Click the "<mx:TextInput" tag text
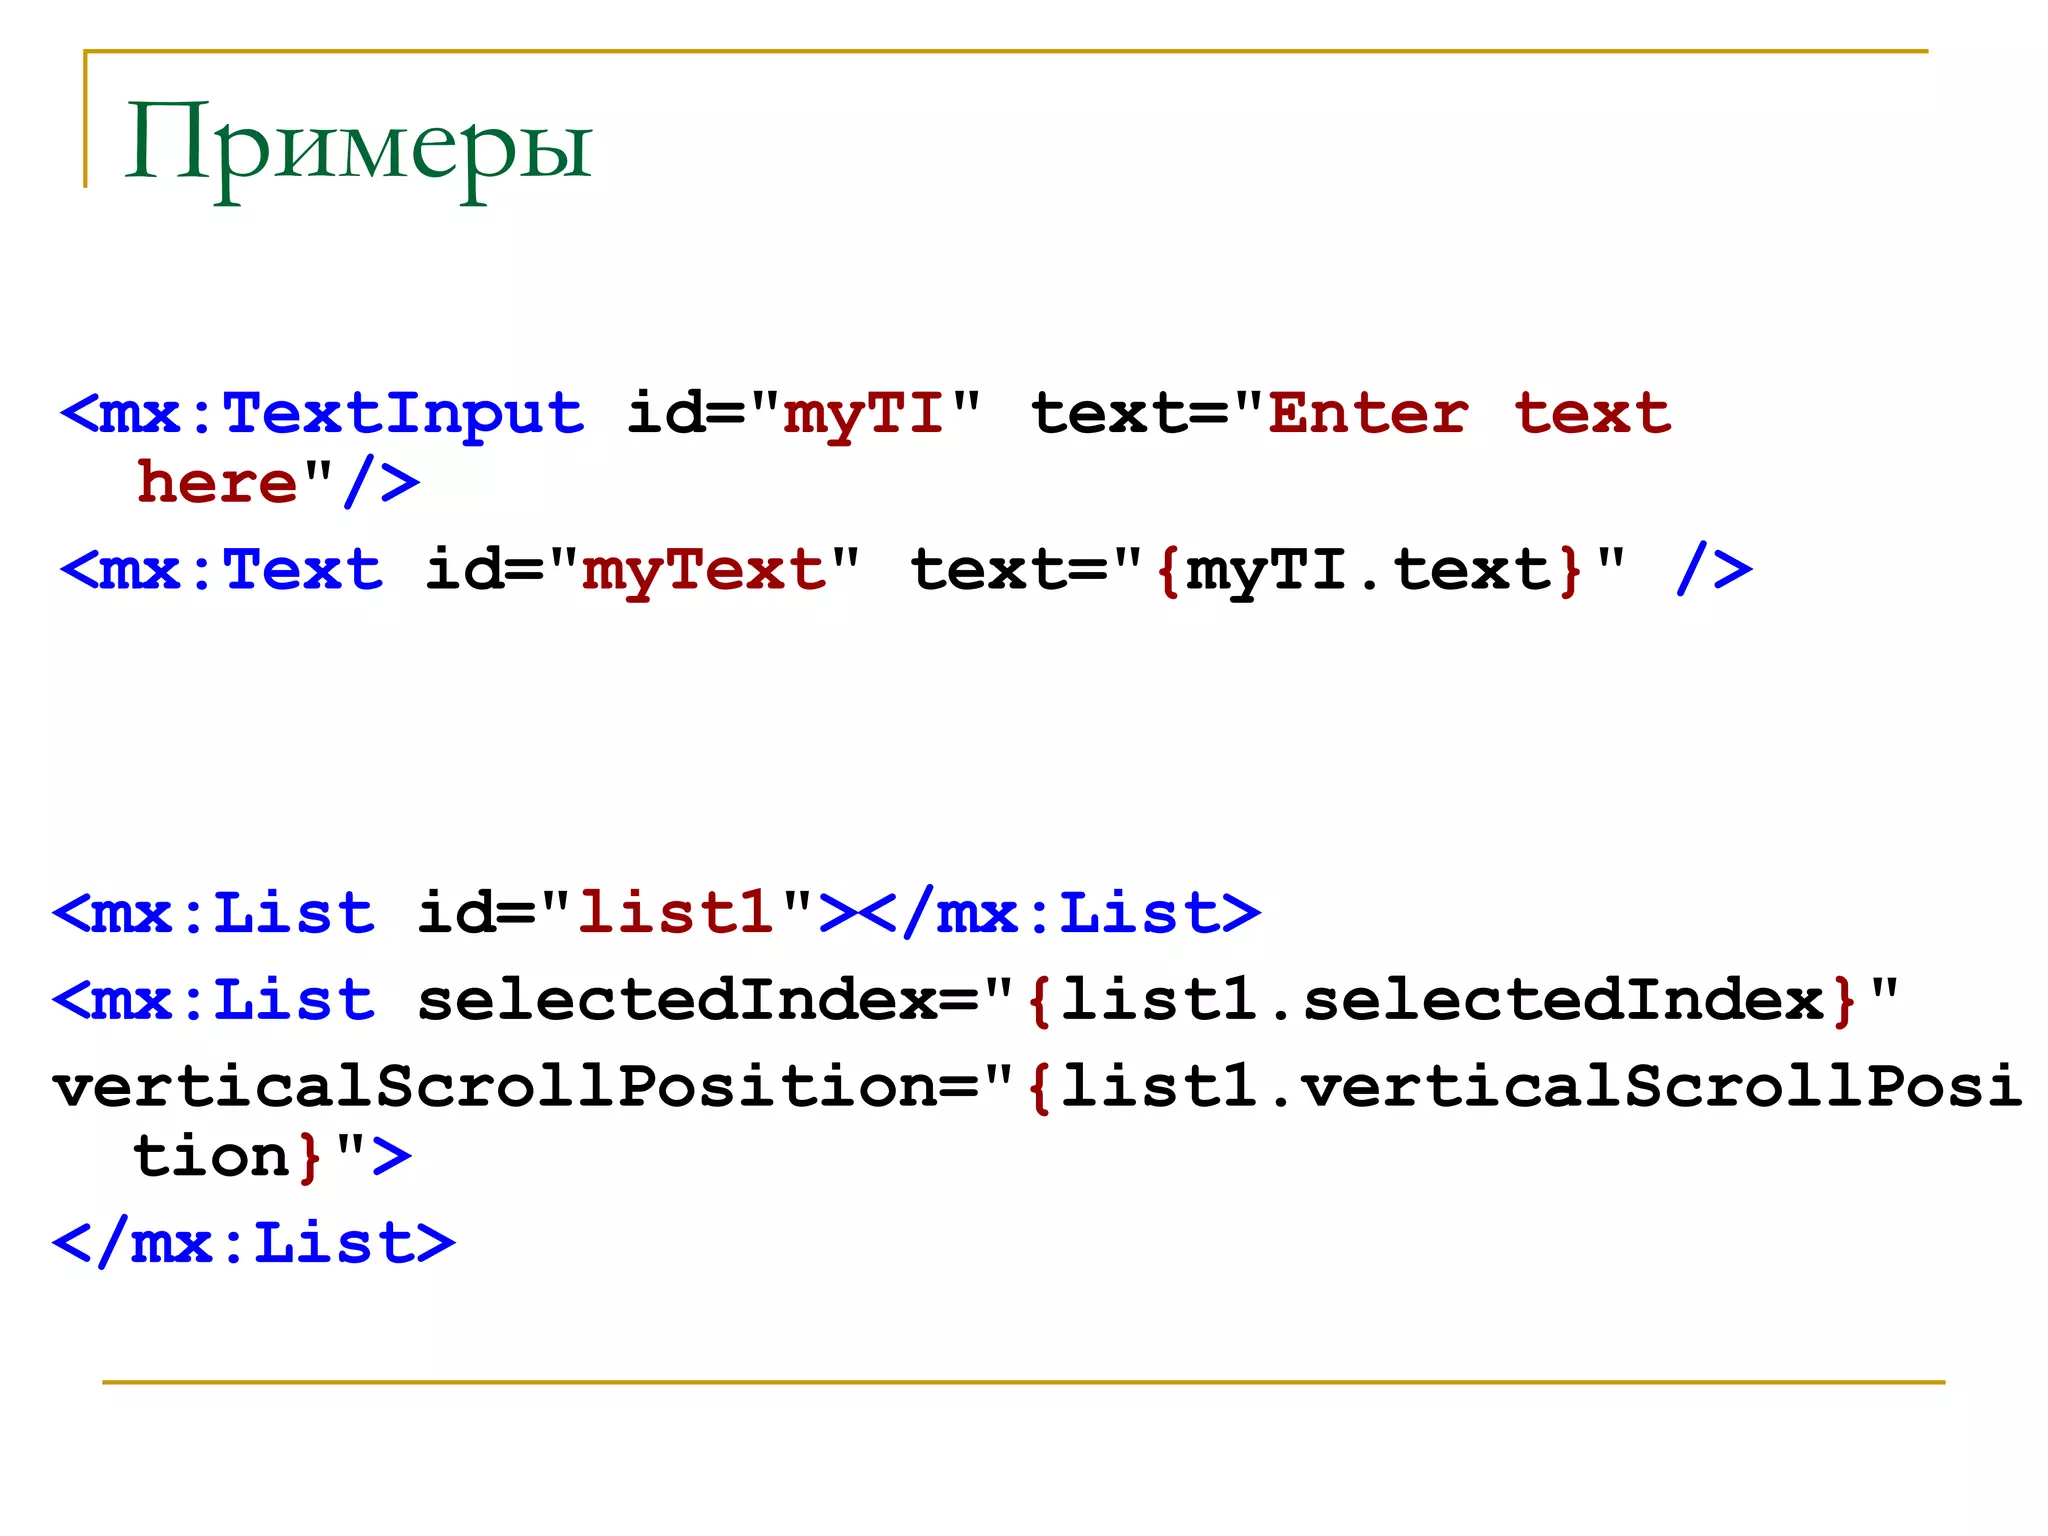The width and height of the screenshot is (2048, 1536). pos(322,414)
